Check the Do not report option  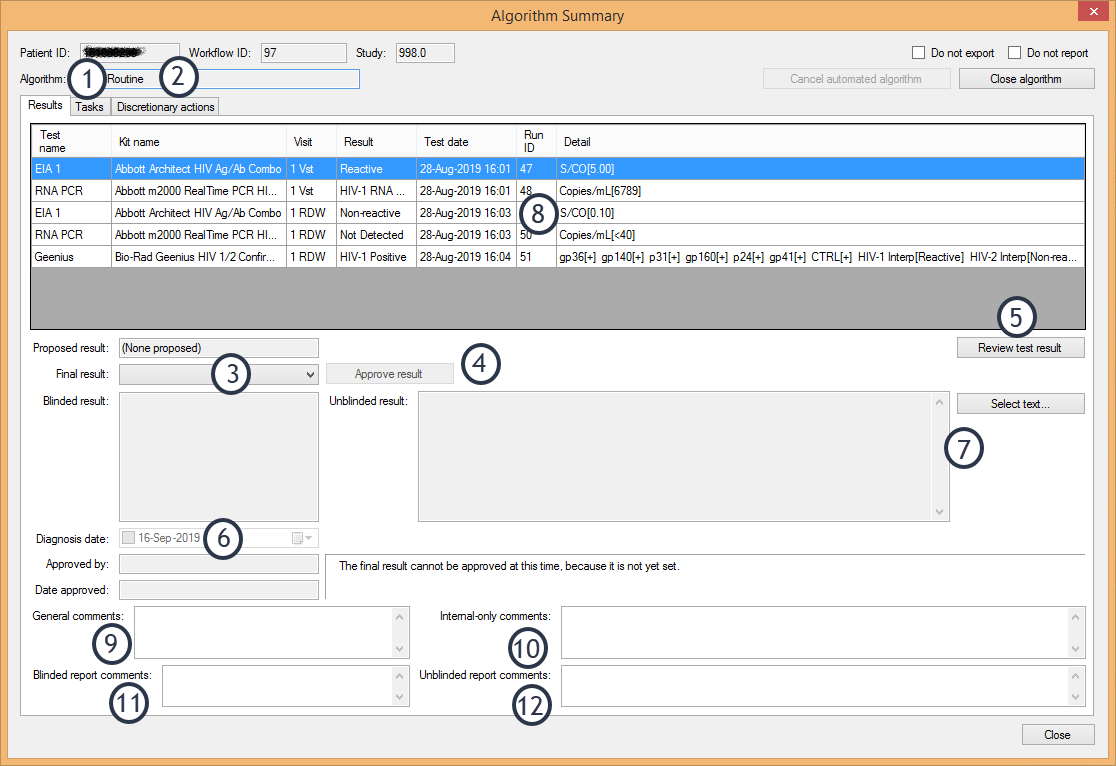point(1014,53)
